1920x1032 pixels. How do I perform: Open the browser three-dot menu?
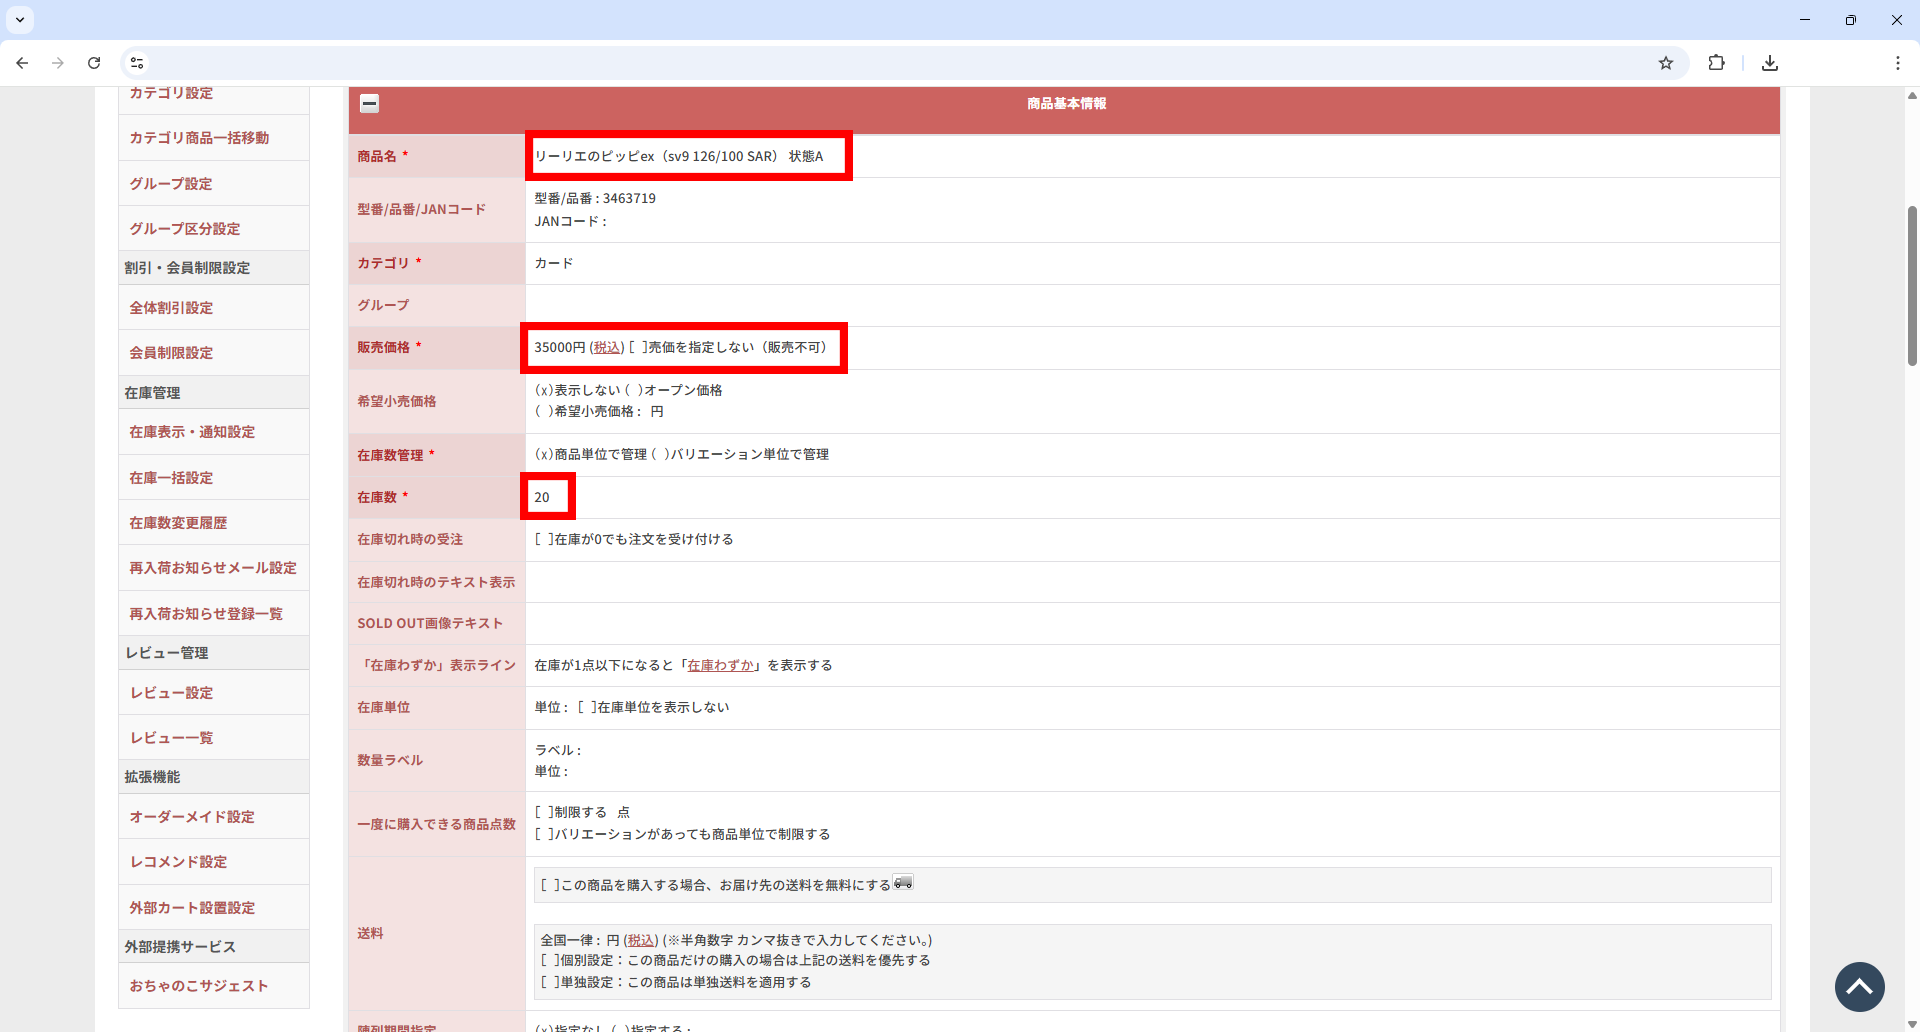(1897, 63)
